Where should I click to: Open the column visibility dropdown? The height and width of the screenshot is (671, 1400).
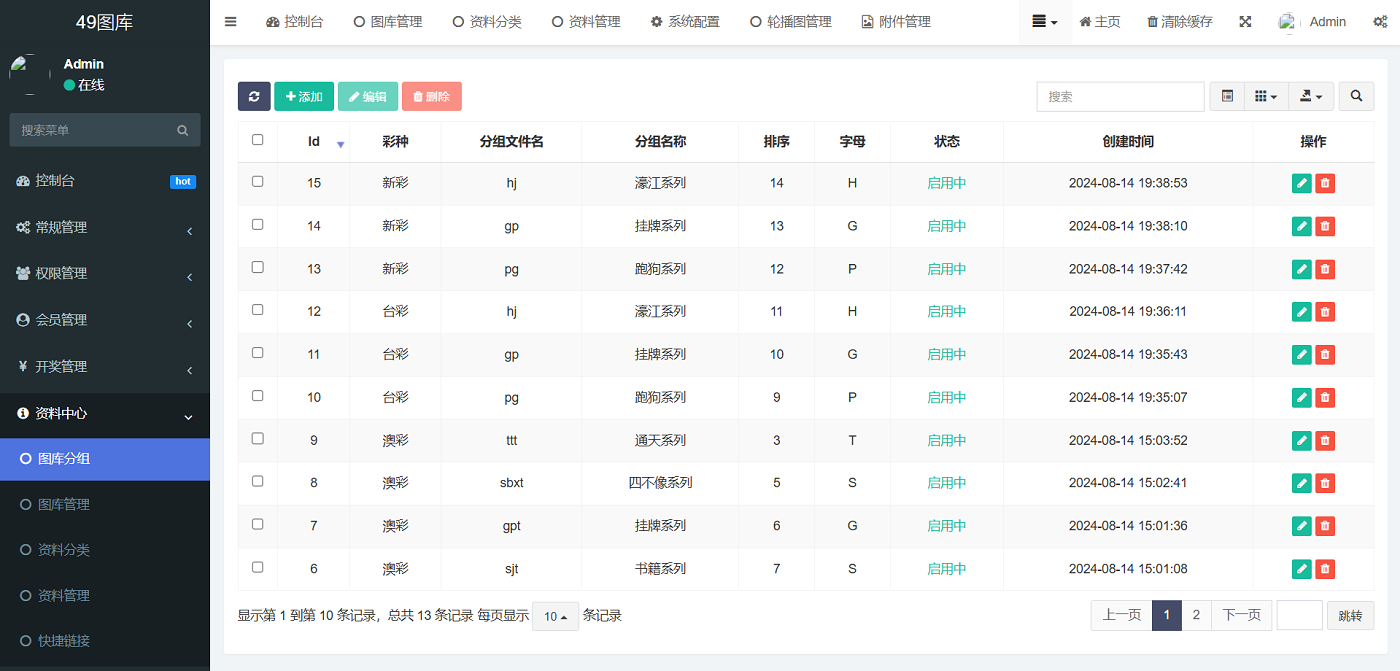tap(1266, 96)
